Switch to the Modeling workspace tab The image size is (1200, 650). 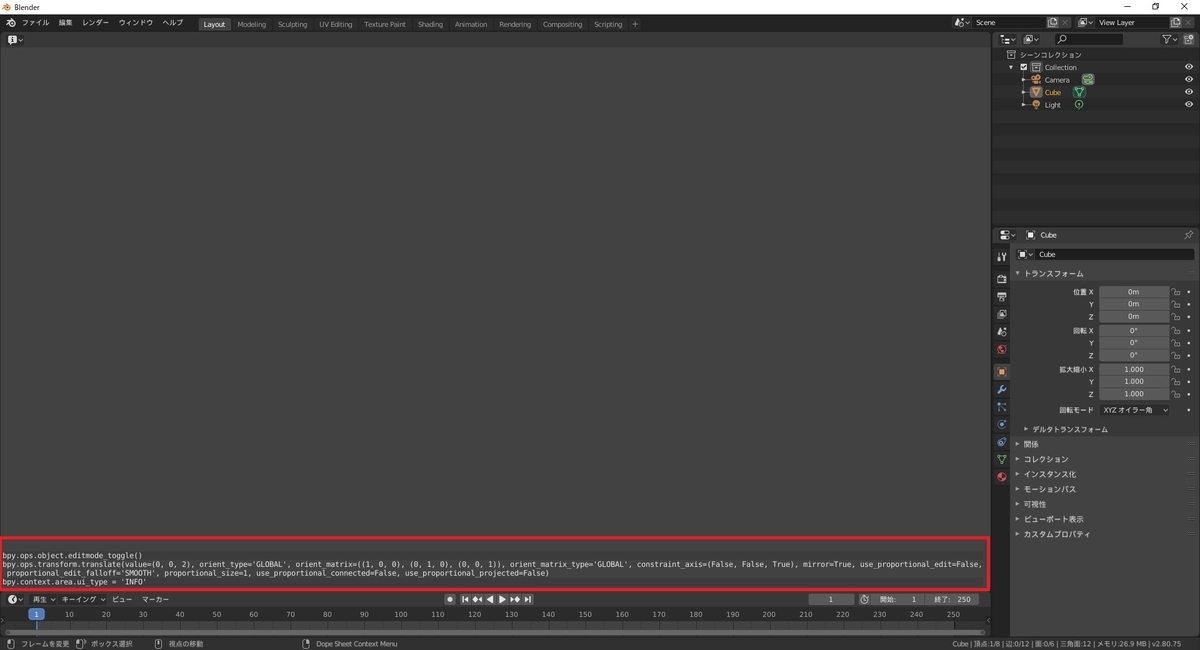coord(251,24)
